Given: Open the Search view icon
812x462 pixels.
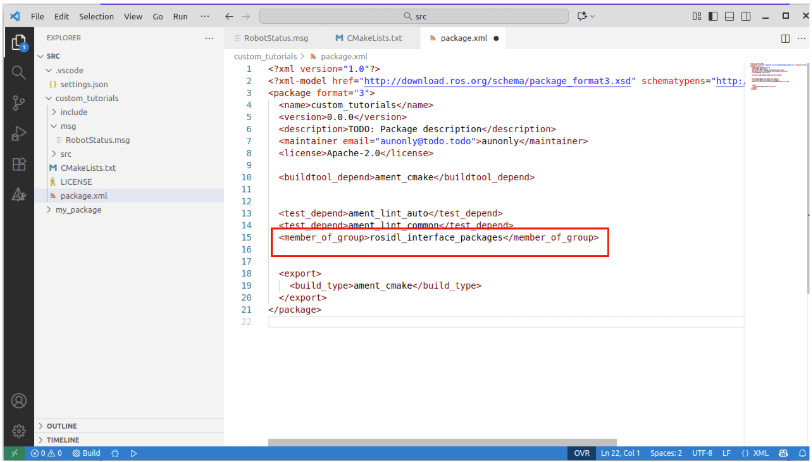Looking at the screenshot, I should (18, 73).
